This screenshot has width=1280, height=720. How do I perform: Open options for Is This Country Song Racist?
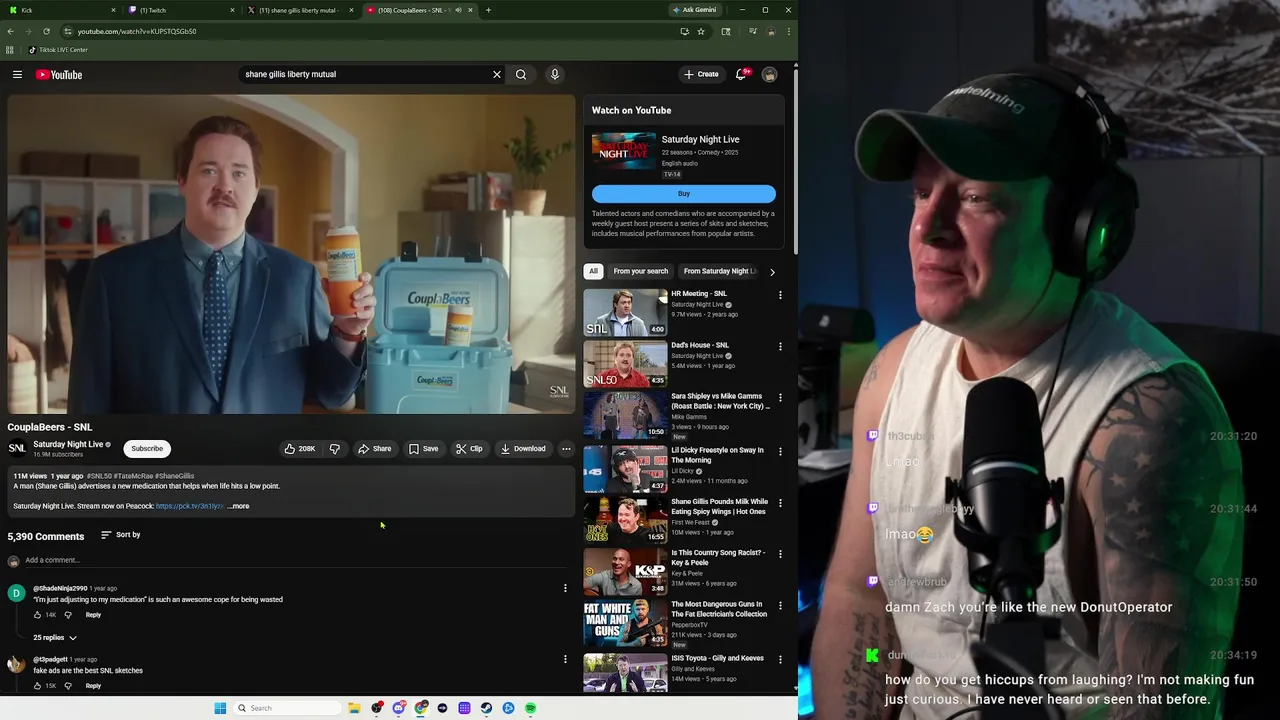(780, 554)
